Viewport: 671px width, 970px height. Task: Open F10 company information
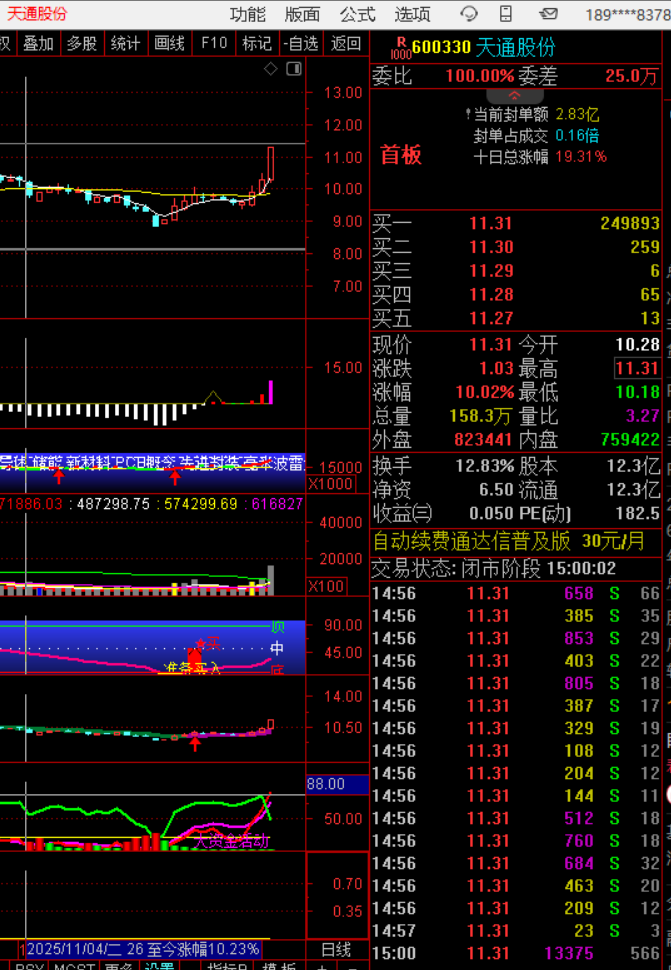pos(214,43)
